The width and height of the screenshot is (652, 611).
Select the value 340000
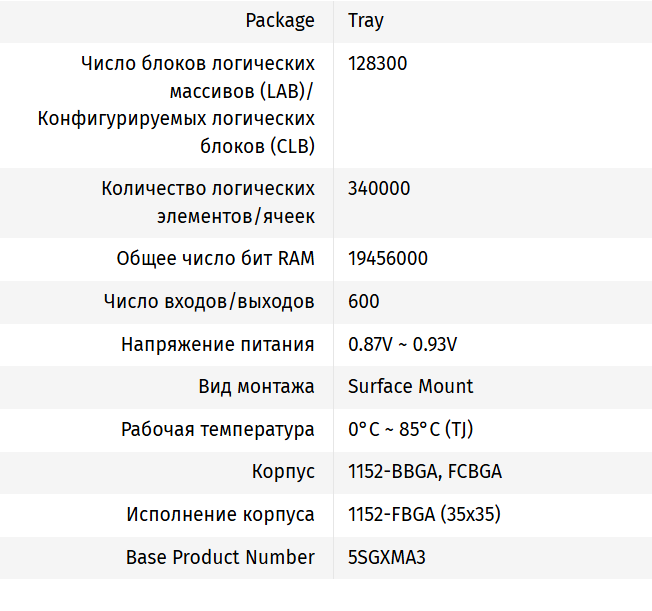click(x=379, y=188)
